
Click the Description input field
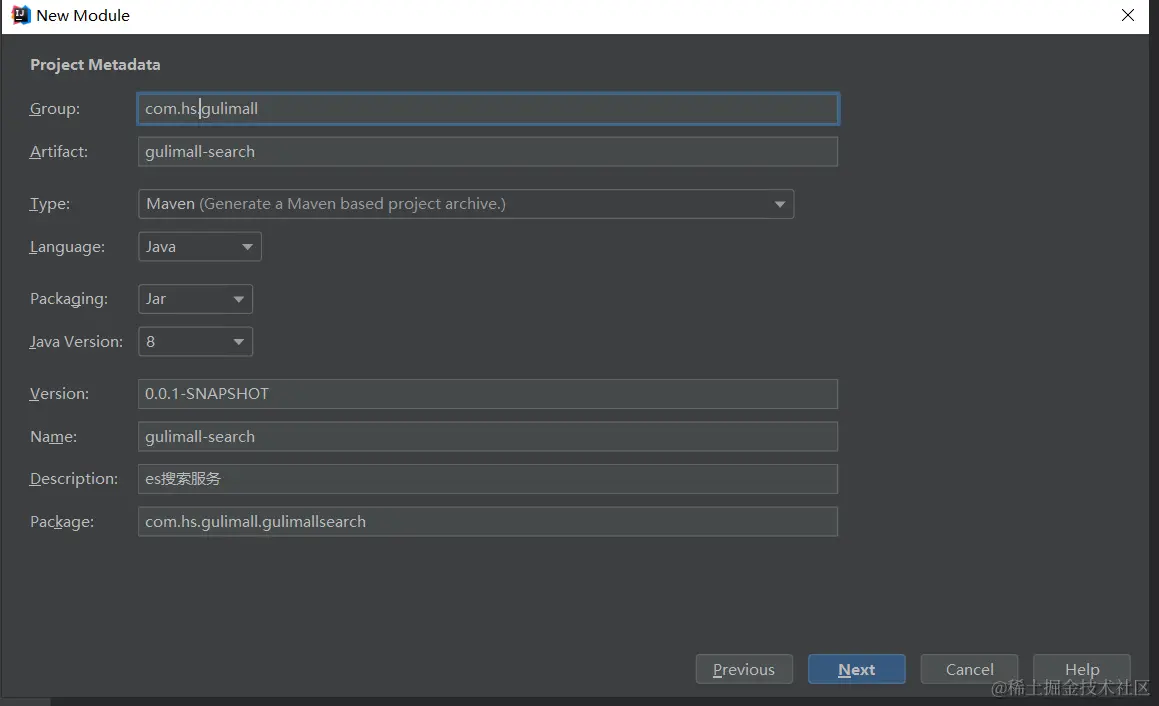[487, 479]
